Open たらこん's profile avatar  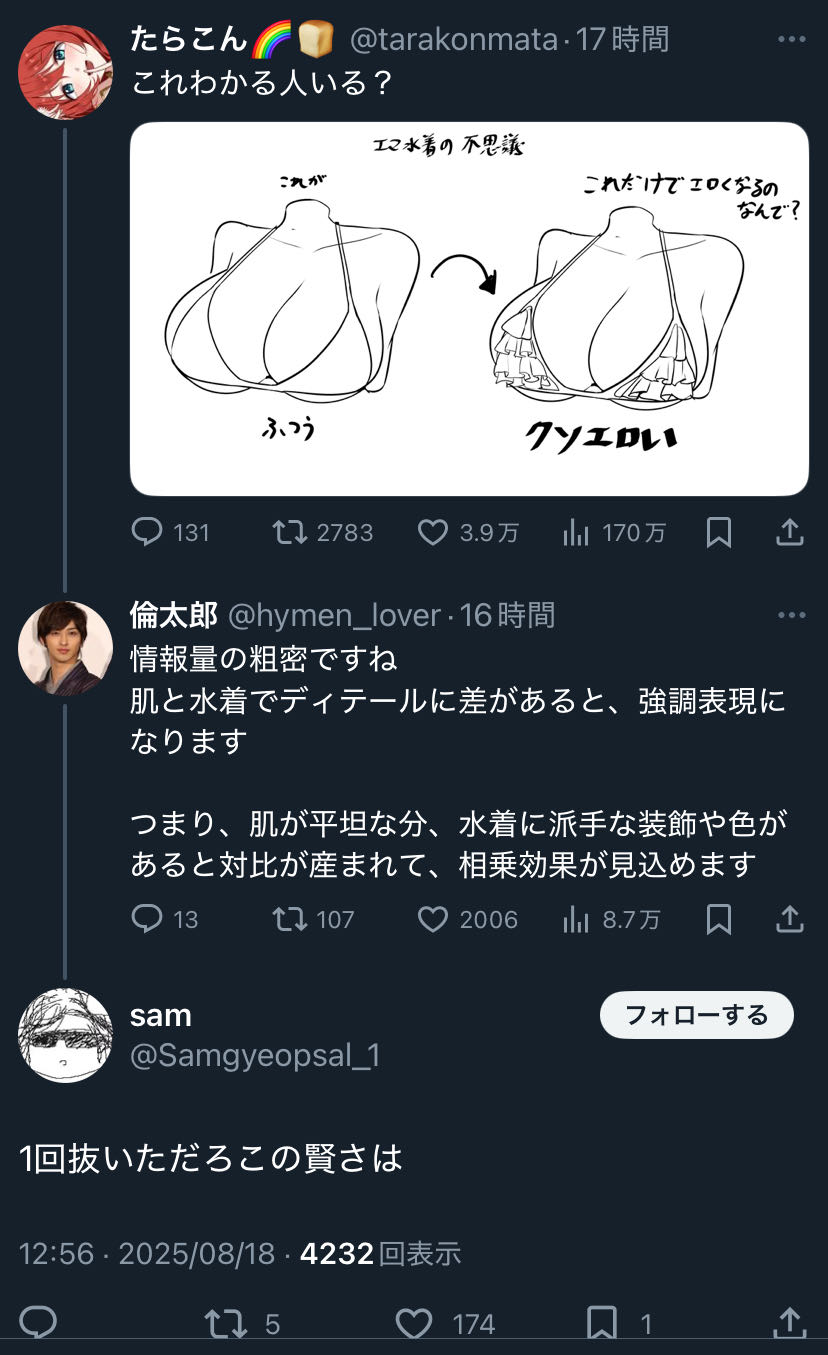click(65, 72)
